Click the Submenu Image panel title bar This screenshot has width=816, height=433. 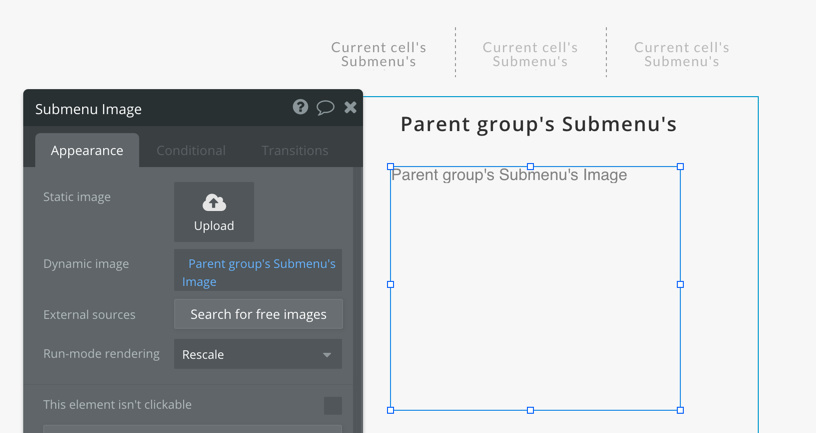(150, 108)
